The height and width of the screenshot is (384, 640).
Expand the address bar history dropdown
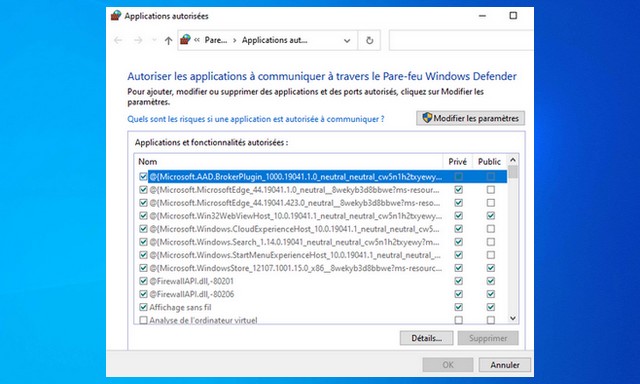tap(347, 40)
